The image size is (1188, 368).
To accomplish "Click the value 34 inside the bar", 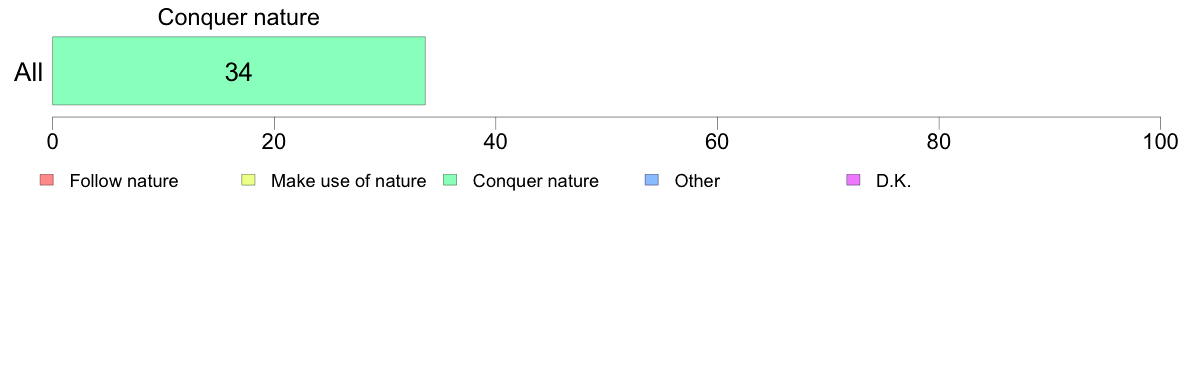I will (x=238, y=72).
